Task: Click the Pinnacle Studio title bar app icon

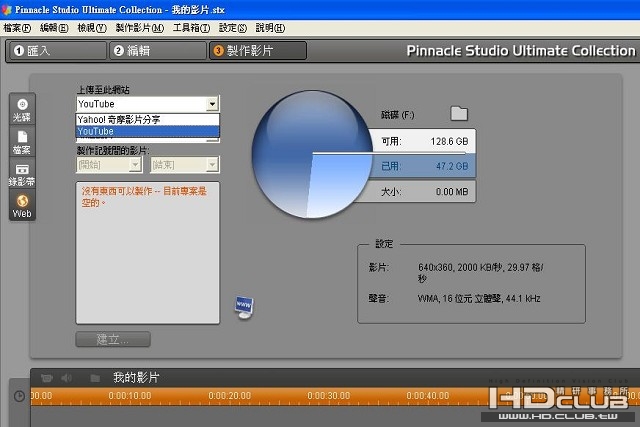Action: tap(7, 9)
